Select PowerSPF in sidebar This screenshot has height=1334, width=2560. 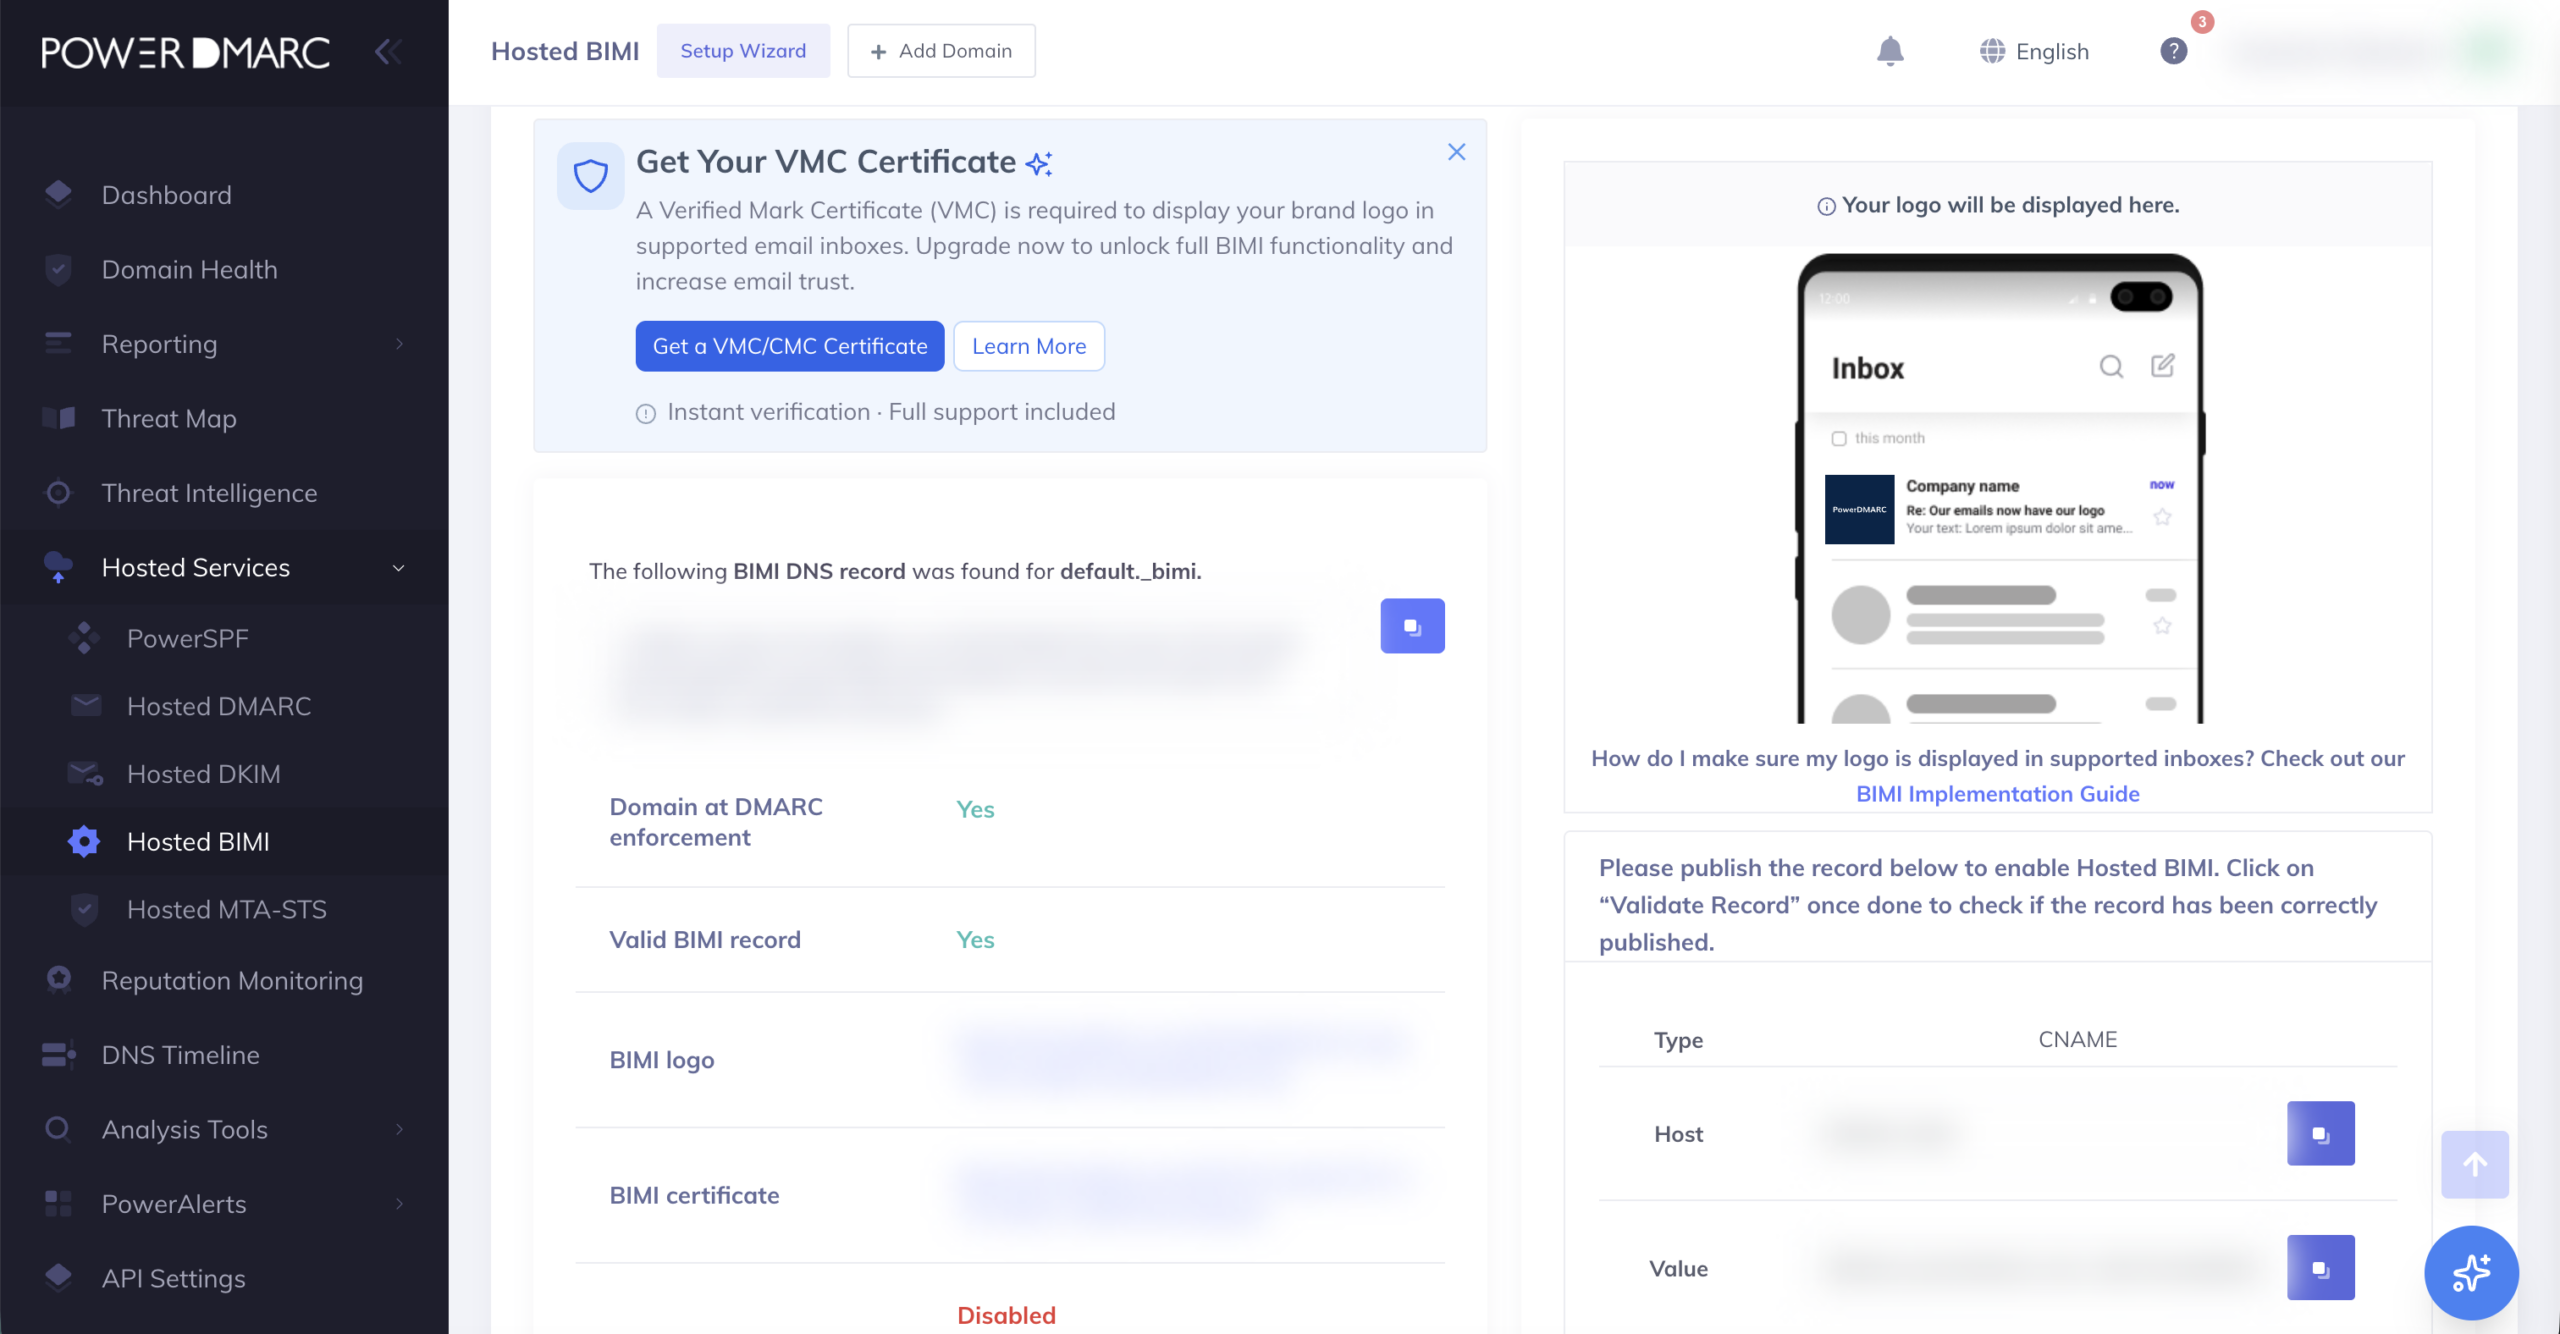(x=187, y=638)
